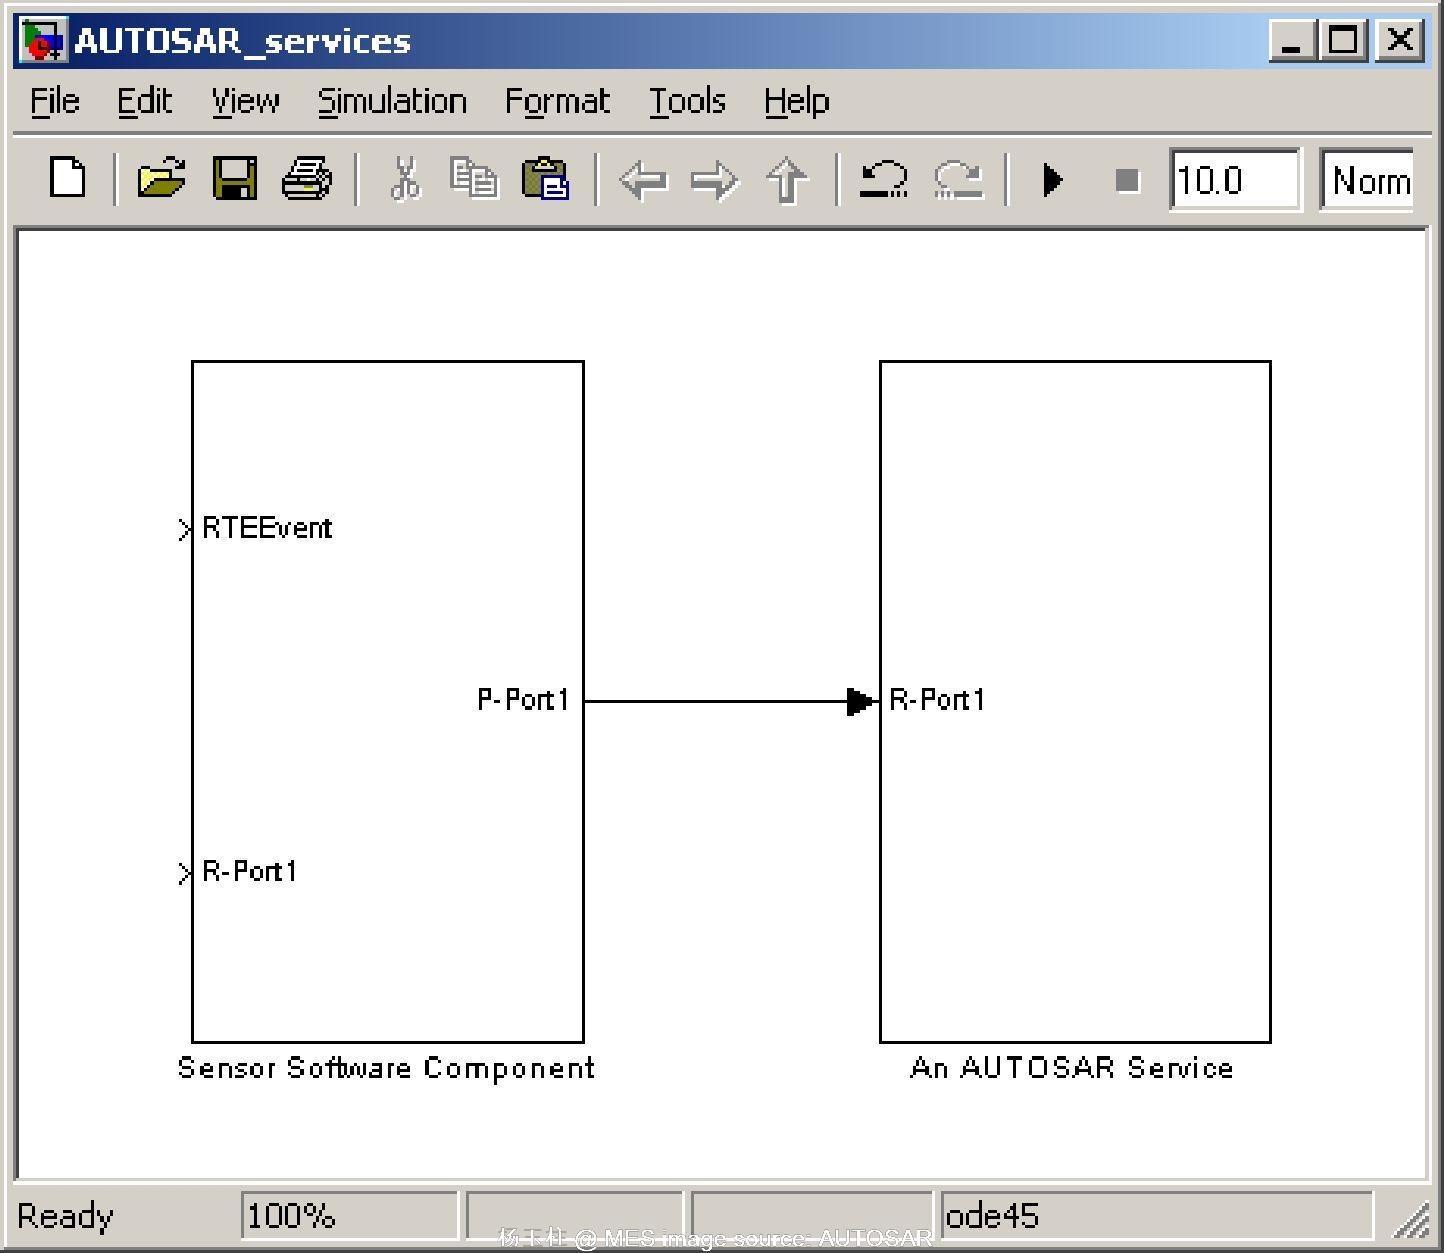This screenshot has height=1253, width=1444.
Task: Open the Simulation menu
Action: 392,100
